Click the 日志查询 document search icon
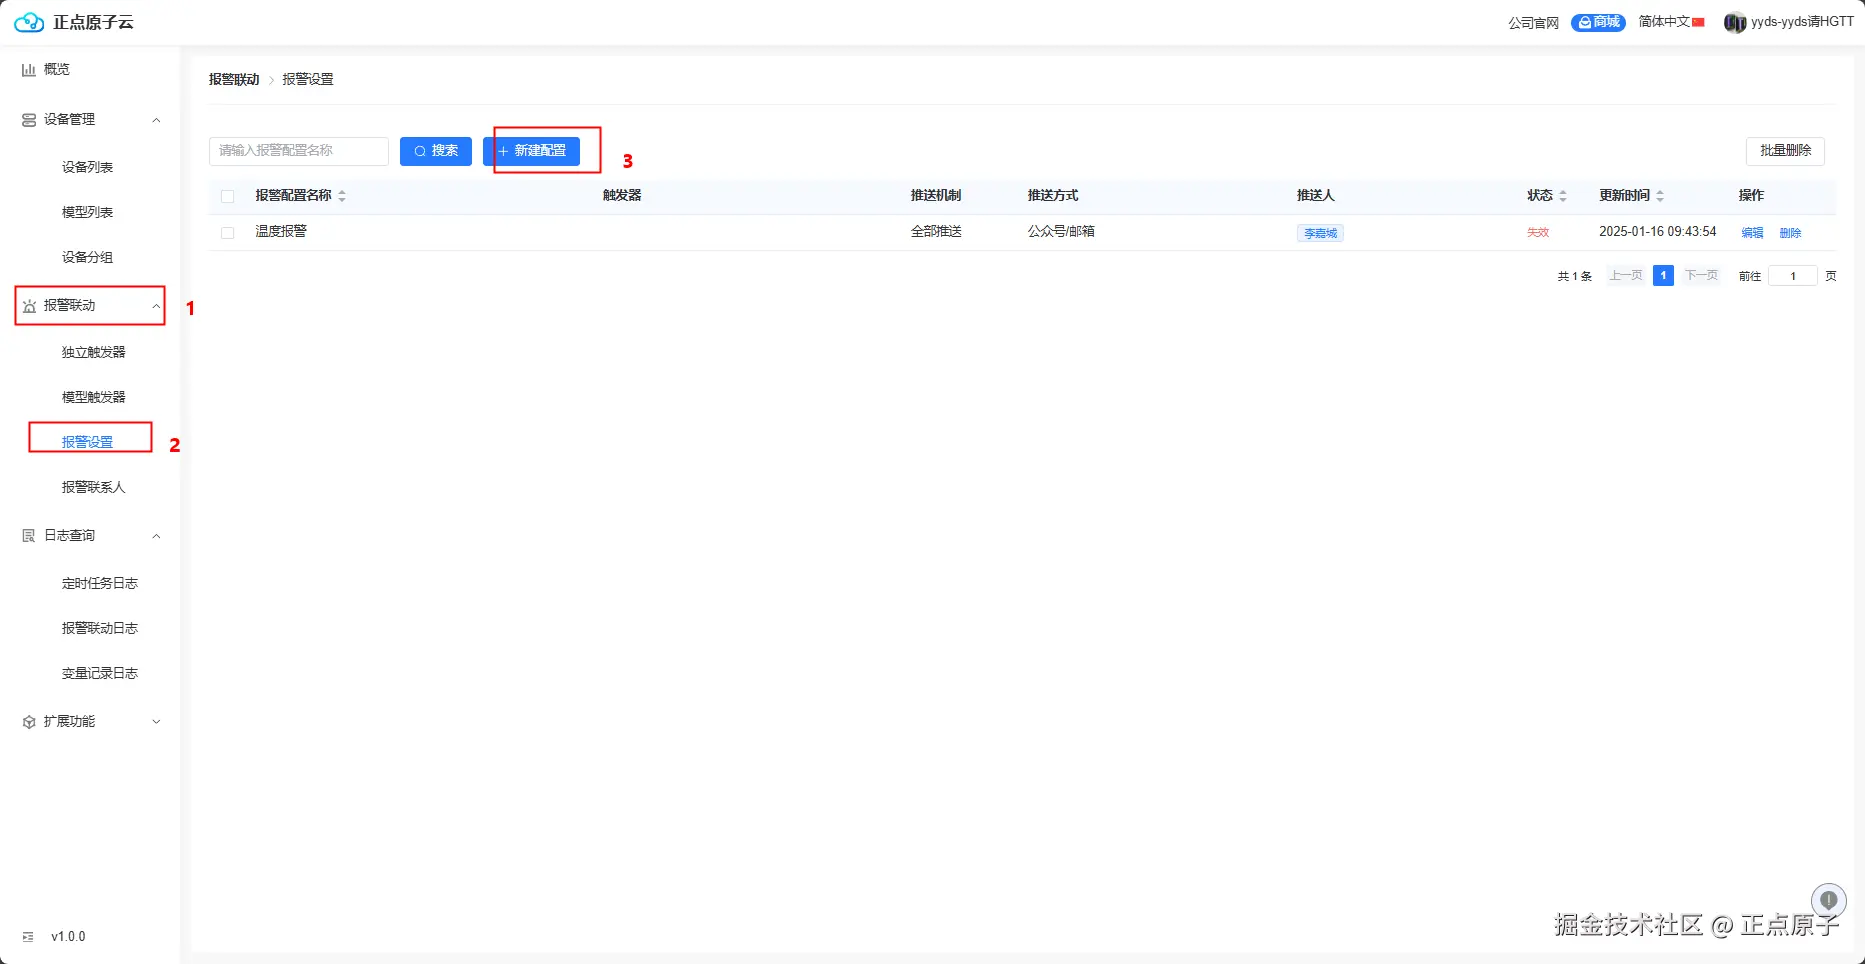Screen dimensions: 1865x964 click(x=29, y=536)
